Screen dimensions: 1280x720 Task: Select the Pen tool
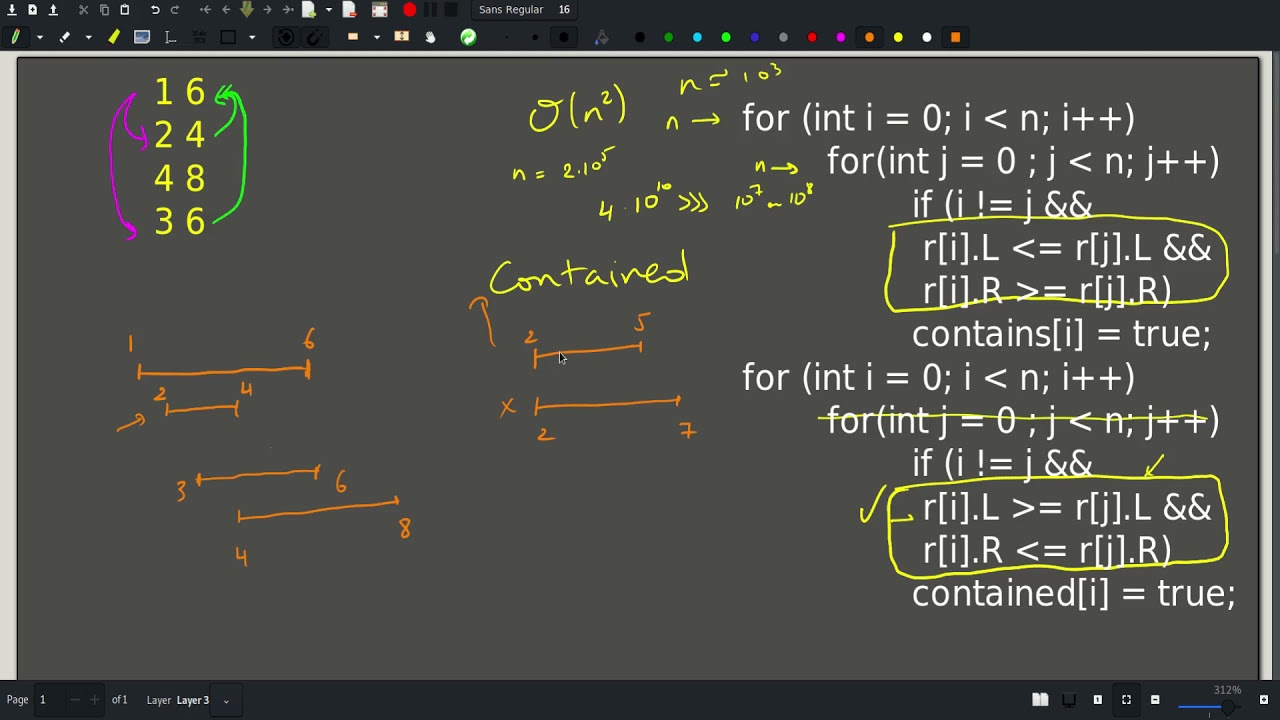(x=15, y=37)
